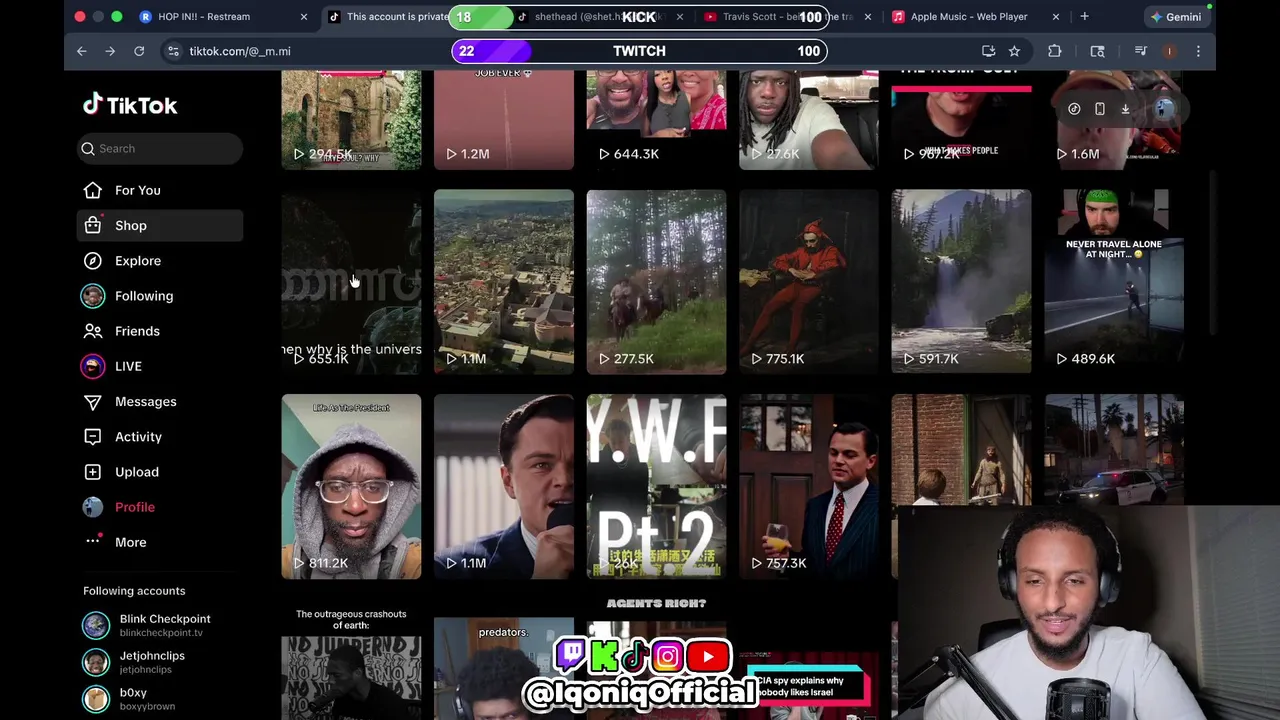Open the site information icon beside URL
This screenshot has height=720, width=1280.
click(173, 51)
